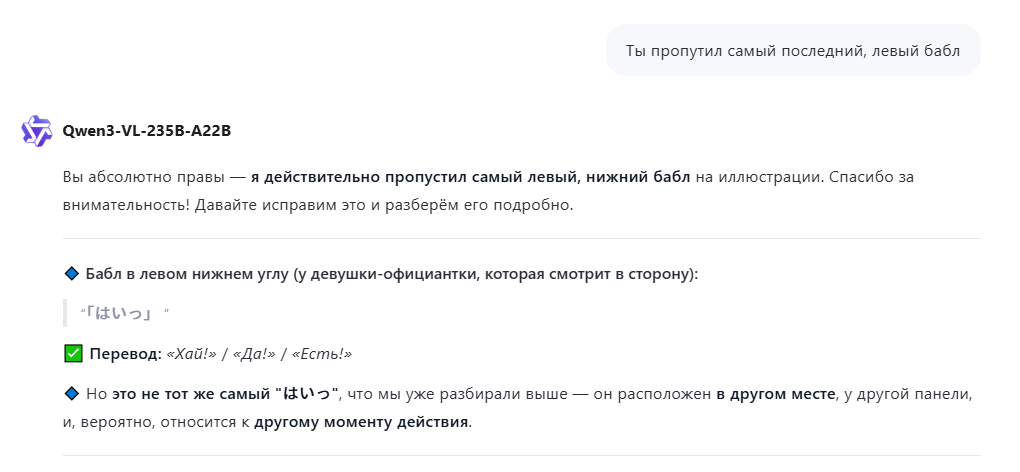Click the bold text "другому моменту действия"
The image size is (1020, 472).
[361, 421]
